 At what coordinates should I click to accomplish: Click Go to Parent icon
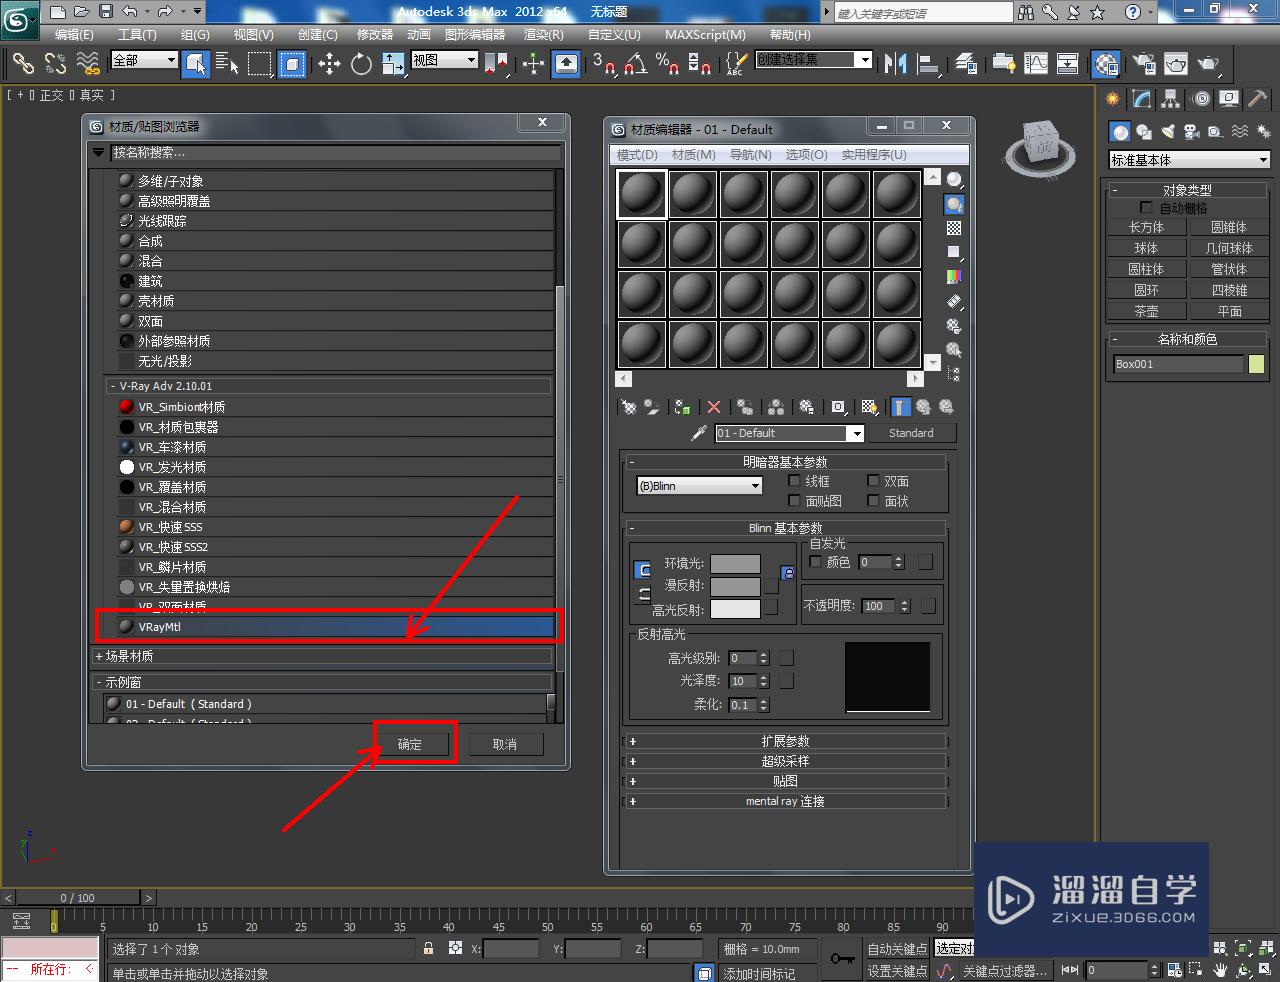[x=923, y=407]
